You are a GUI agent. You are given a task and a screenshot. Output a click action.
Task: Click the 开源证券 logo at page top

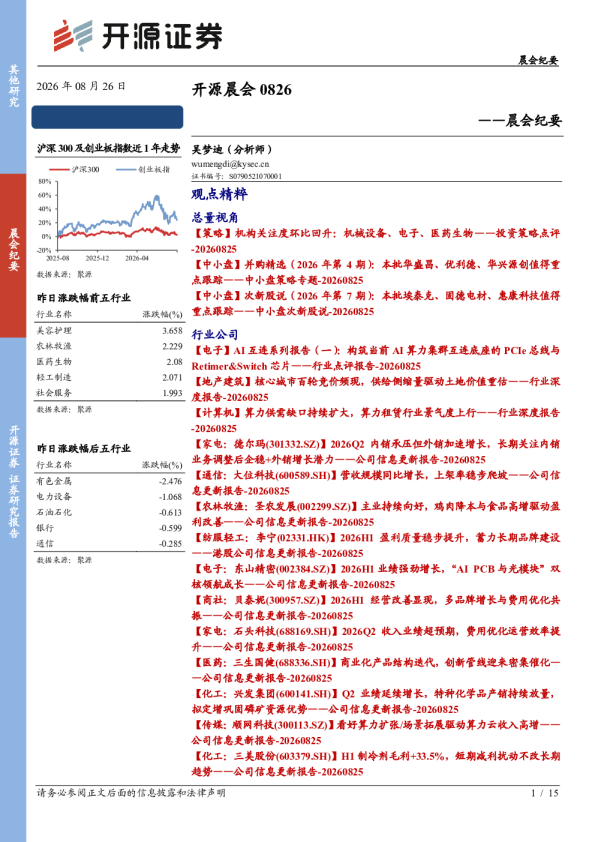coord(137,36)
